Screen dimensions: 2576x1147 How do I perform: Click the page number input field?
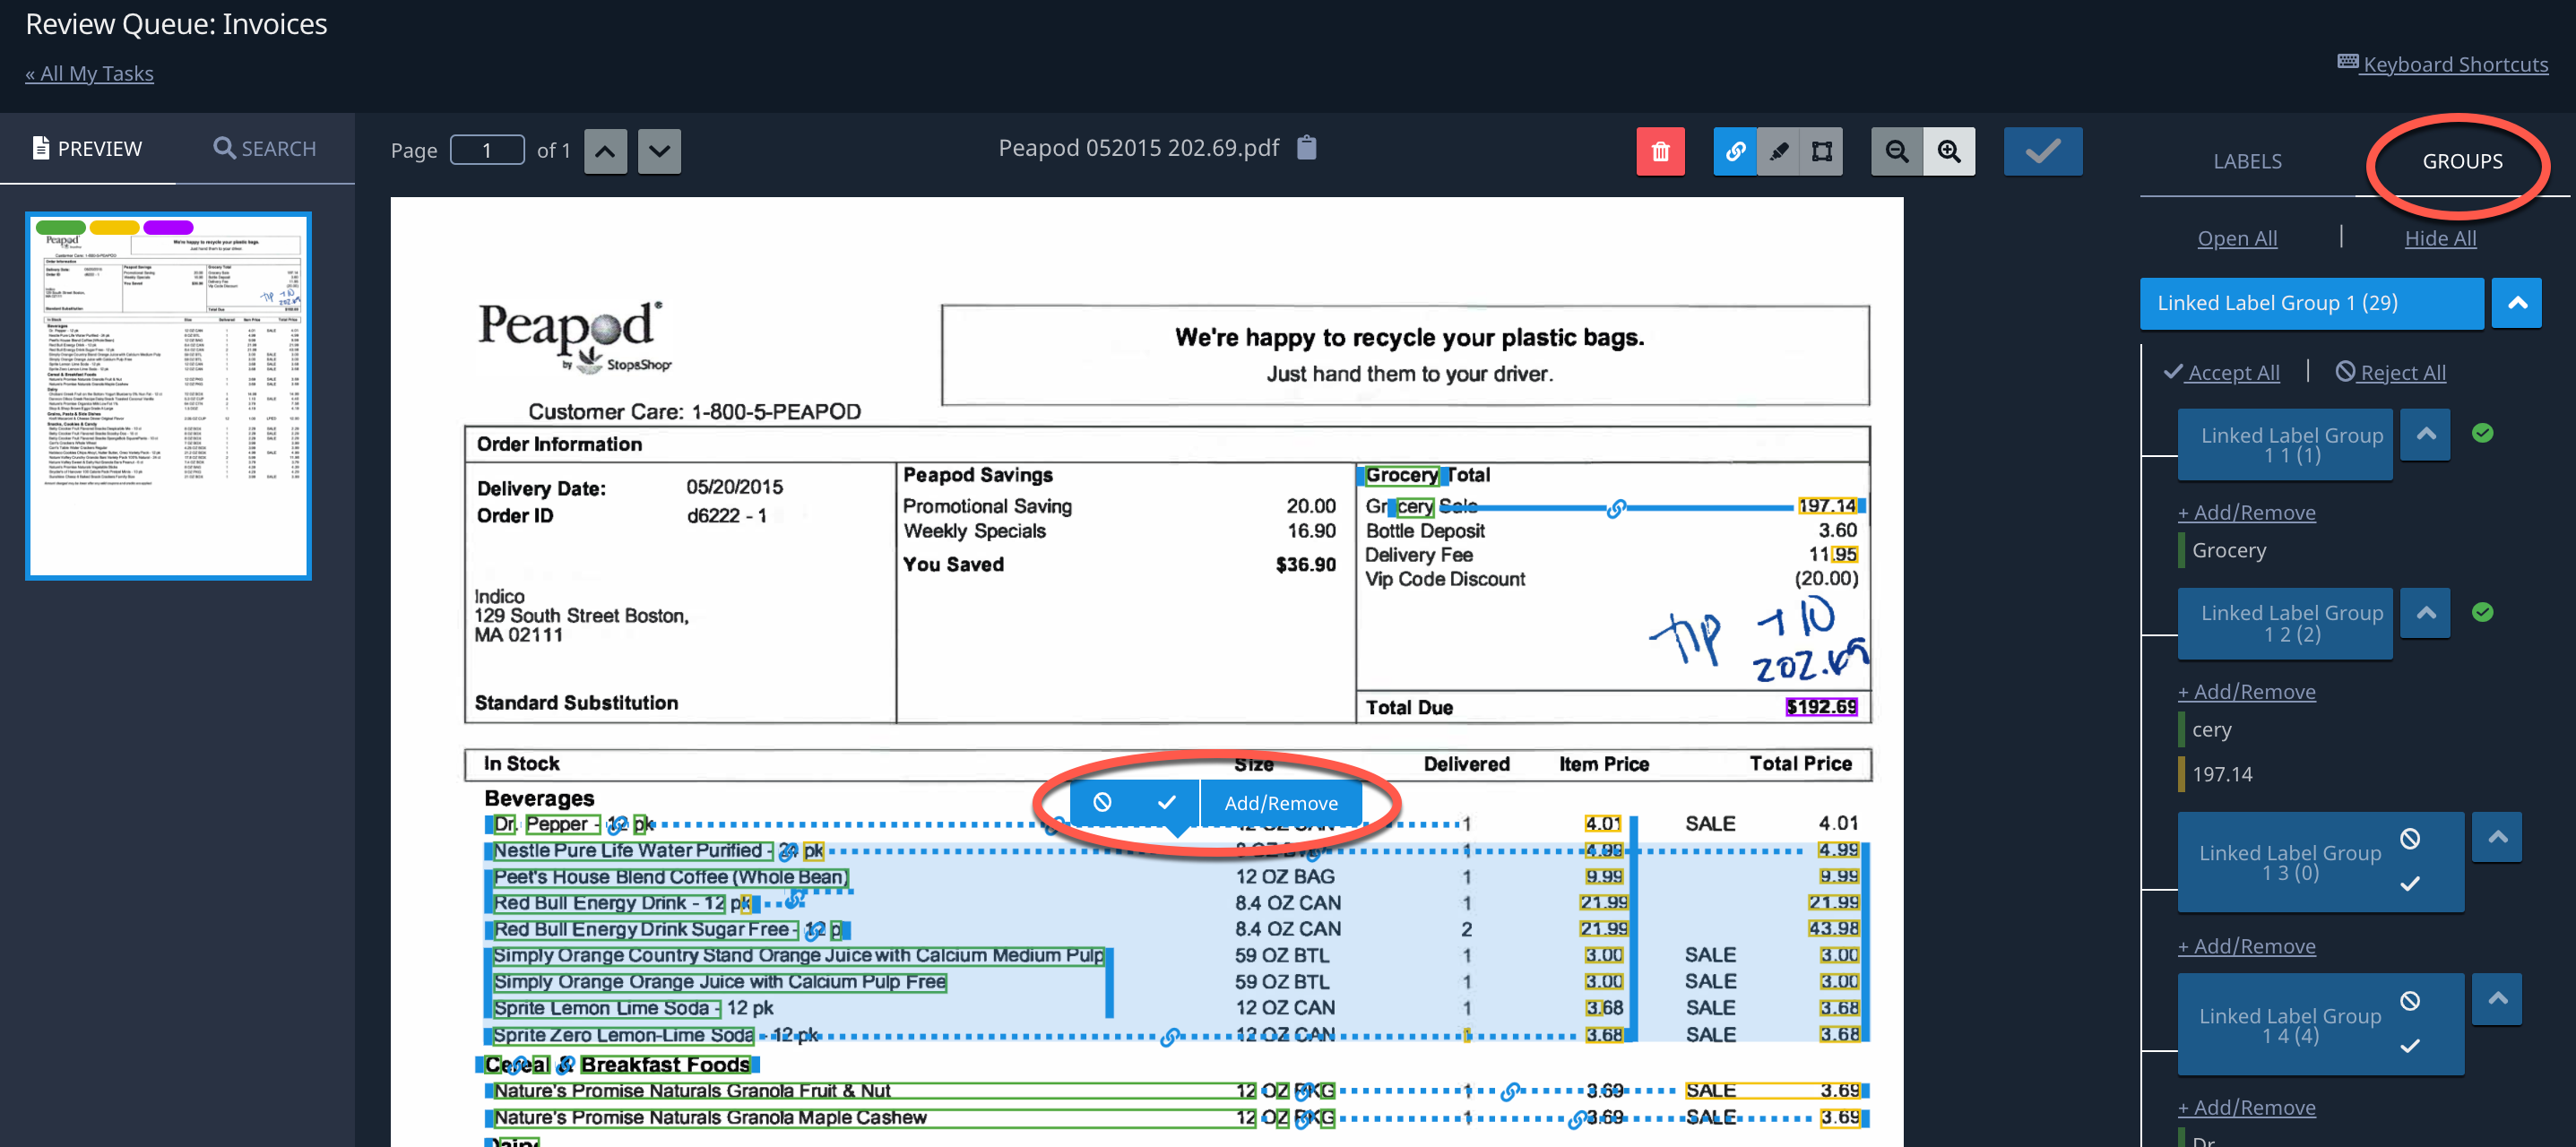pos(487,151)
